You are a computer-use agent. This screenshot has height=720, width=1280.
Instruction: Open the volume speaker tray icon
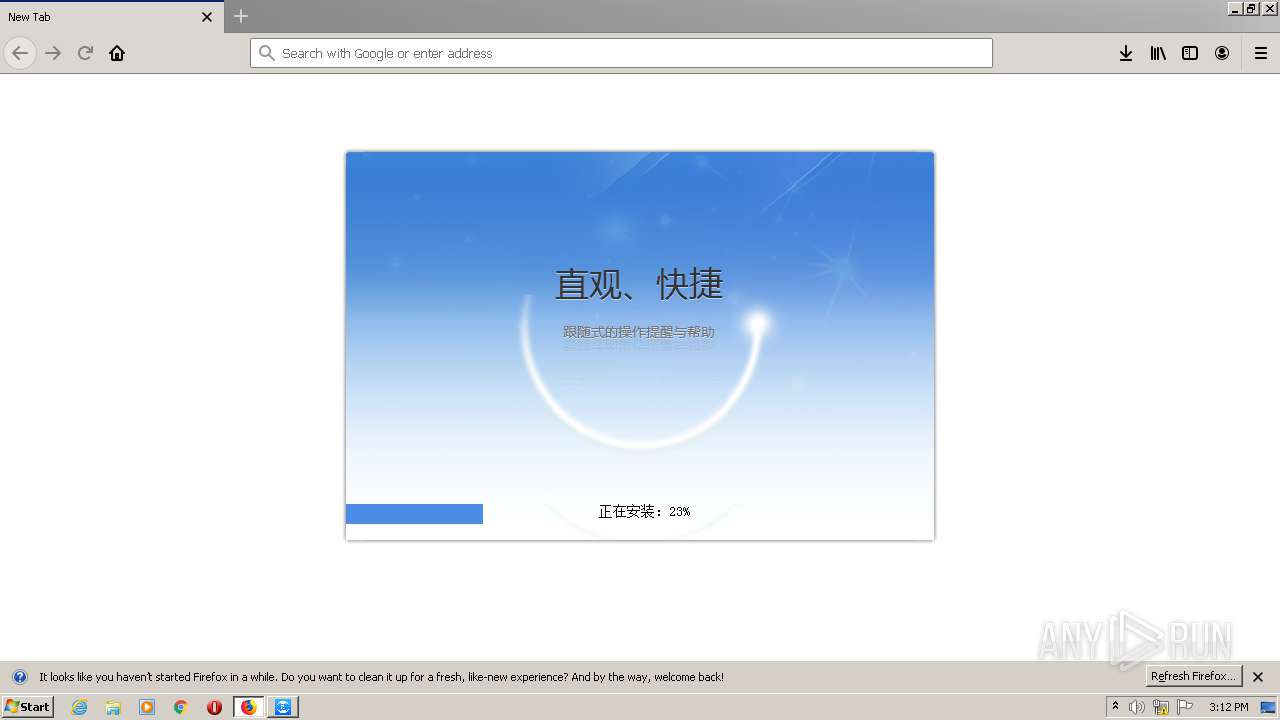coord(1137,707)
